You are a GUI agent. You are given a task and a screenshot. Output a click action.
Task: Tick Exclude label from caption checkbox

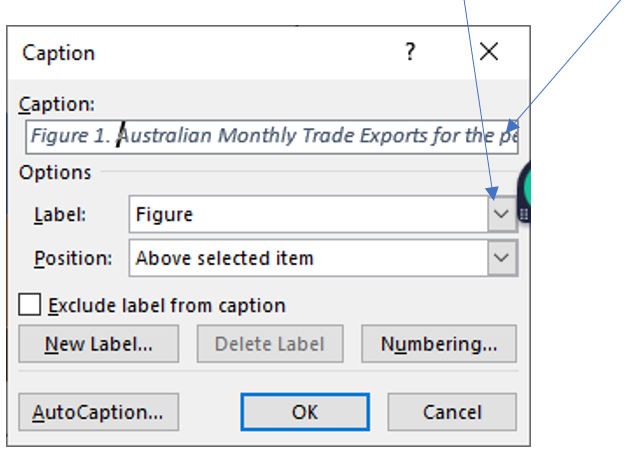click(x=30, y=306)
